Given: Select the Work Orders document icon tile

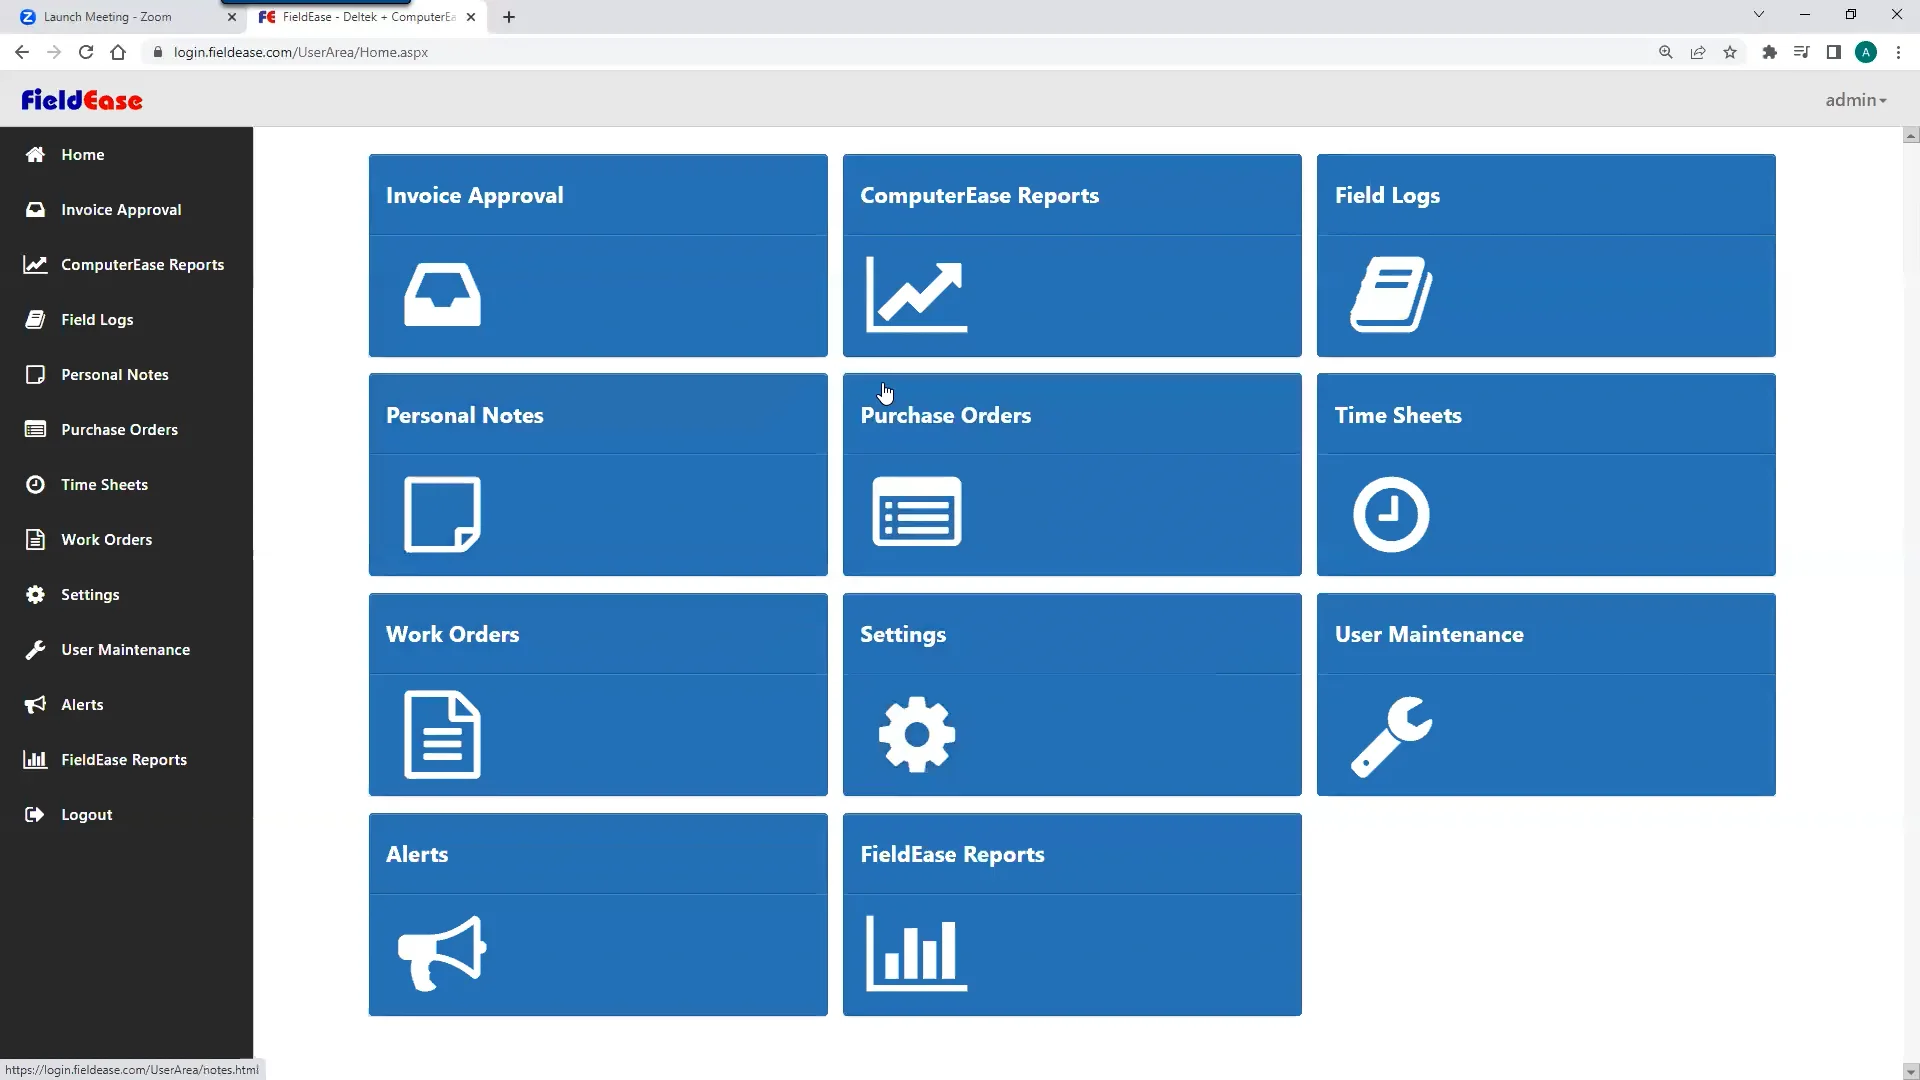Looking at the screenshot, I should coord(441,735).
